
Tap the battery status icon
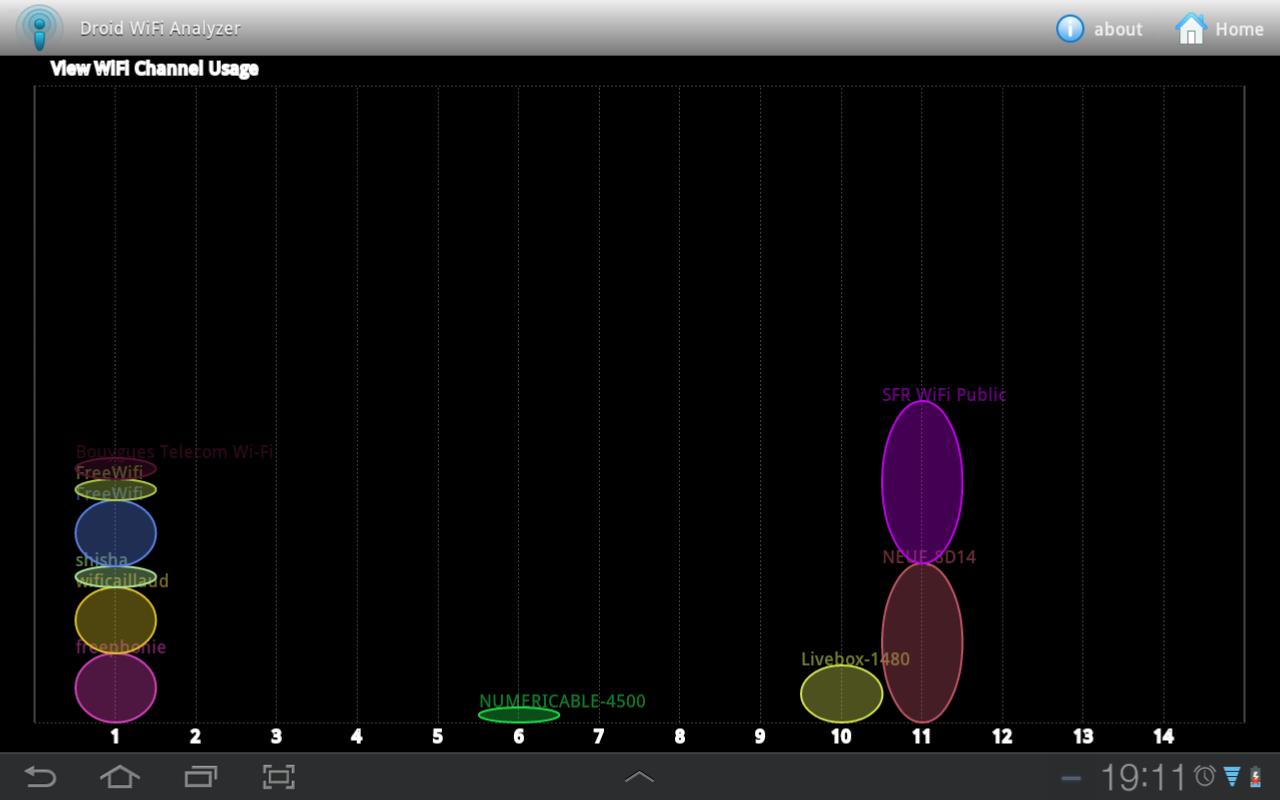pos(1256,777)
